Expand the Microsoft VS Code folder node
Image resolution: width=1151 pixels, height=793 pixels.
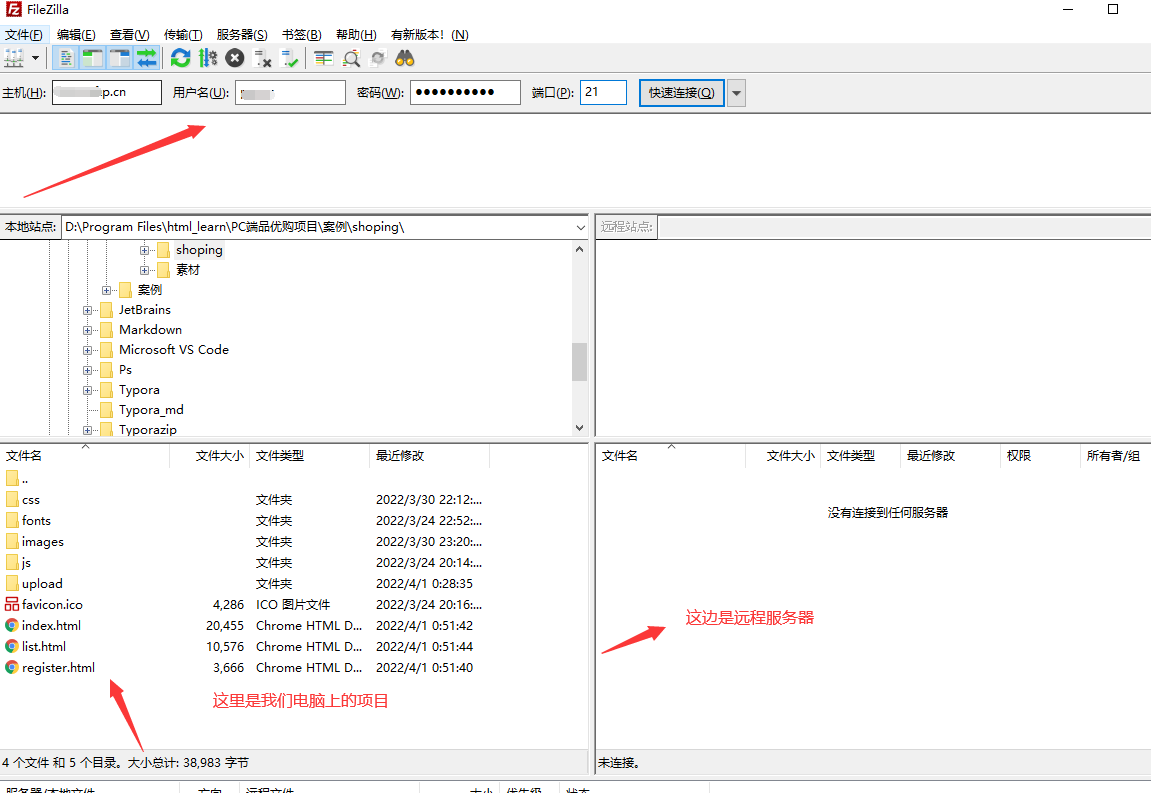click(87, 350)
